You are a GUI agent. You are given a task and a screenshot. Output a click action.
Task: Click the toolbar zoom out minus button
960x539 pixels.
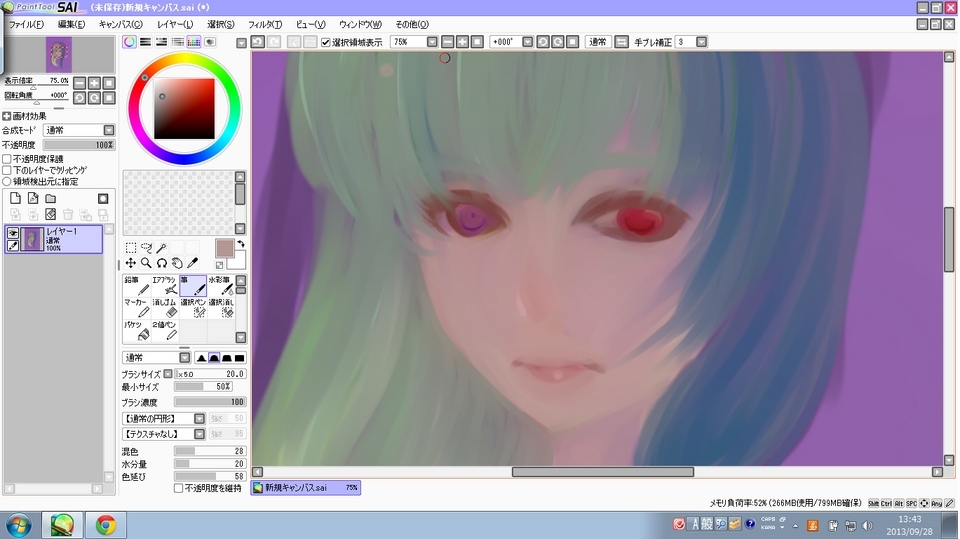click(448, 42)
